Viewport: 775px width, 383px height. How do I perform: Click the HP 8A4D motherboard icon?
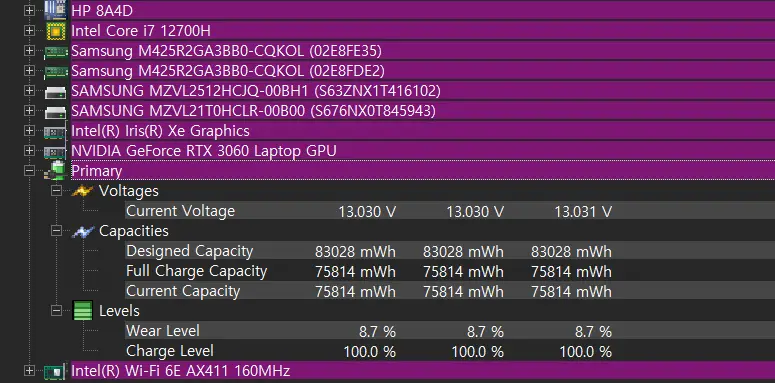click(55, 10)
